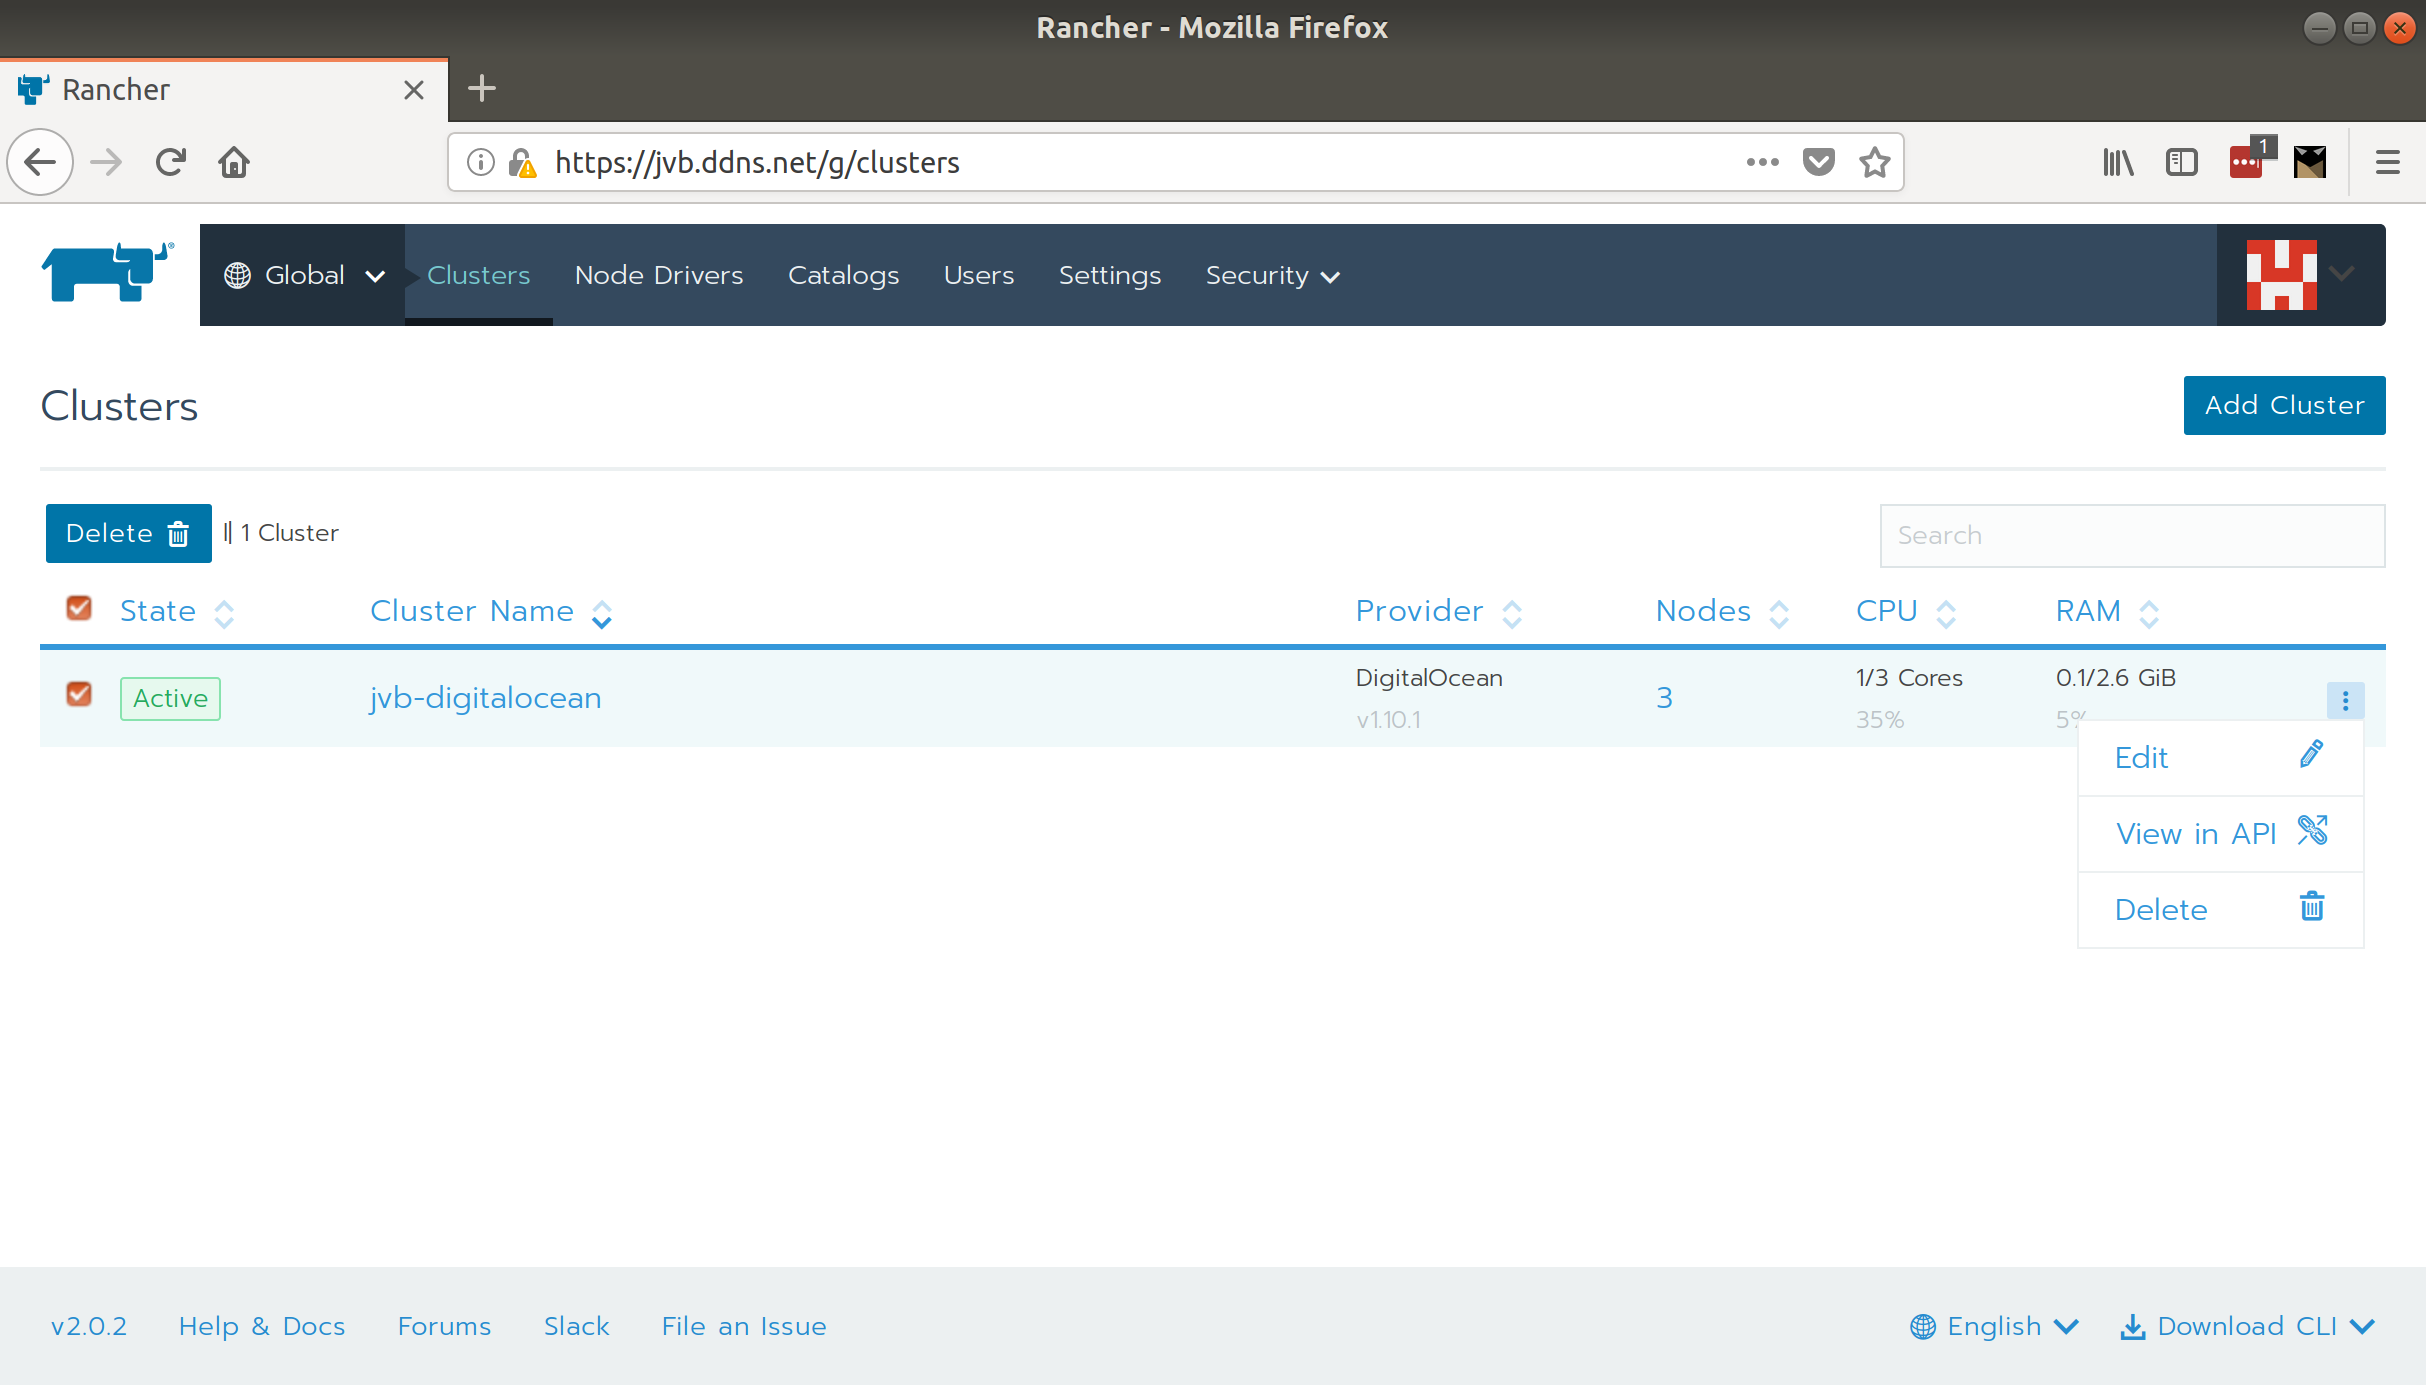Click the Firefox home icon
The height and width of the screenshot is (1385, 2426).
coord(234,162)
